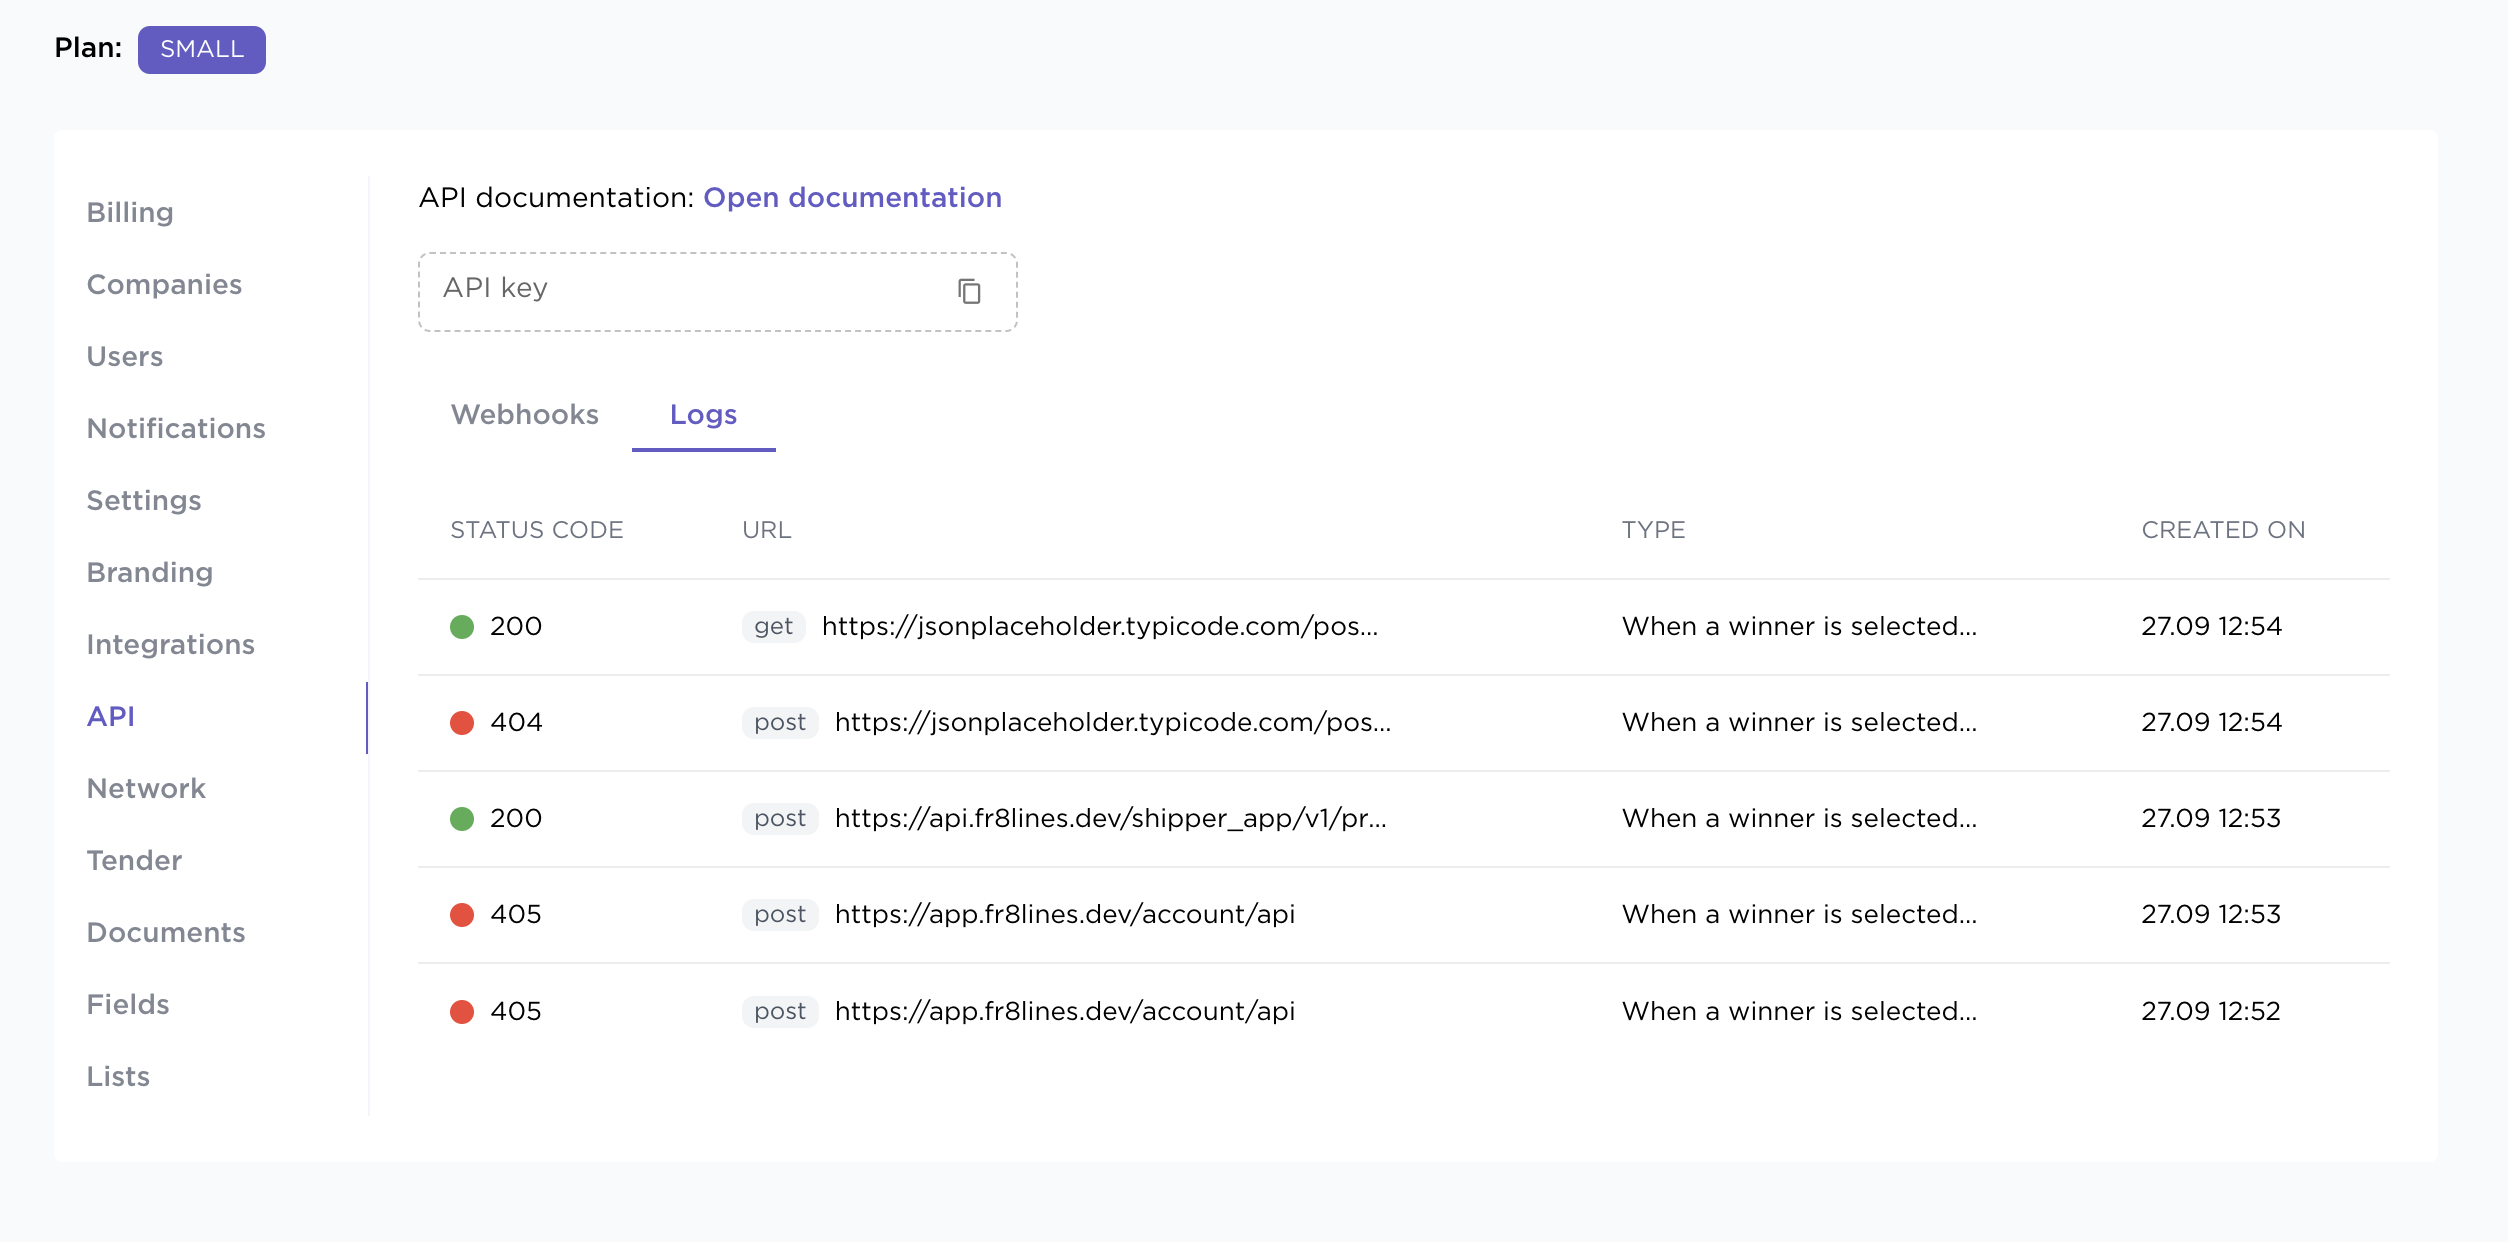
Task: Click the 405 status at 27.09 12:52
Action: (516, 1011)
